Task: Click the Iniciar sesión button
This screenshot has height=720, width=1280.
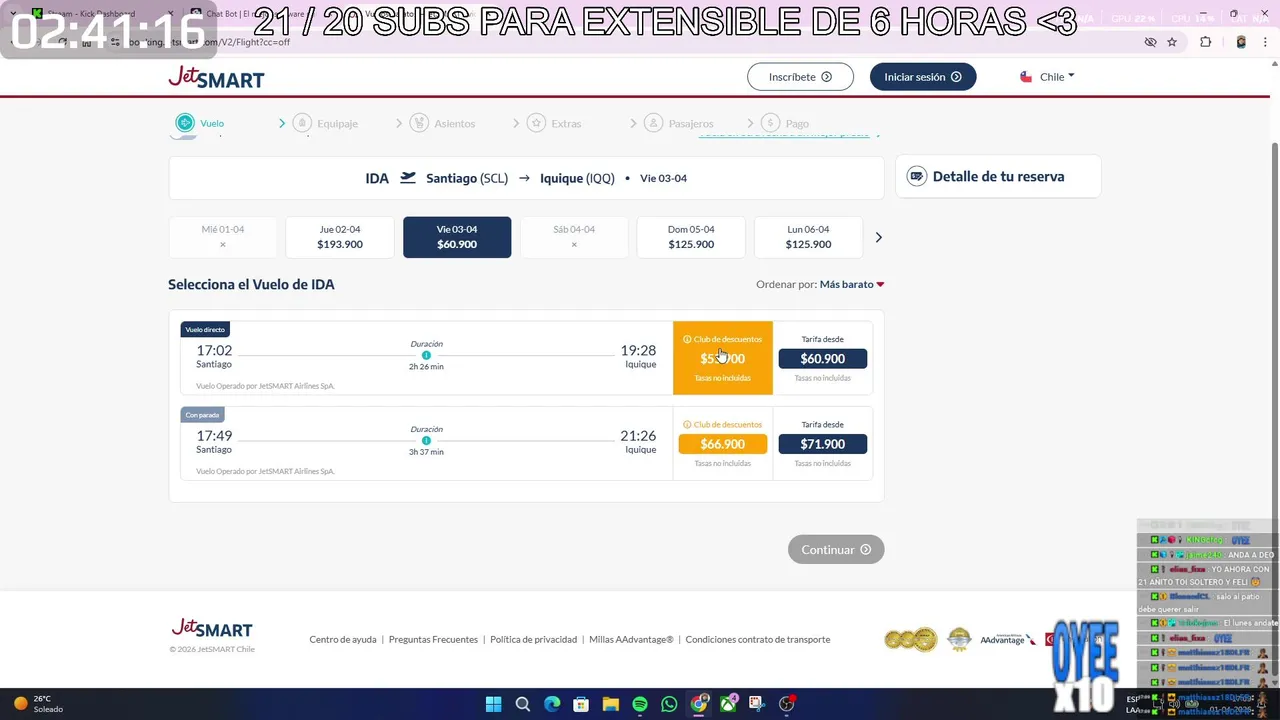Action: (923, 77)
